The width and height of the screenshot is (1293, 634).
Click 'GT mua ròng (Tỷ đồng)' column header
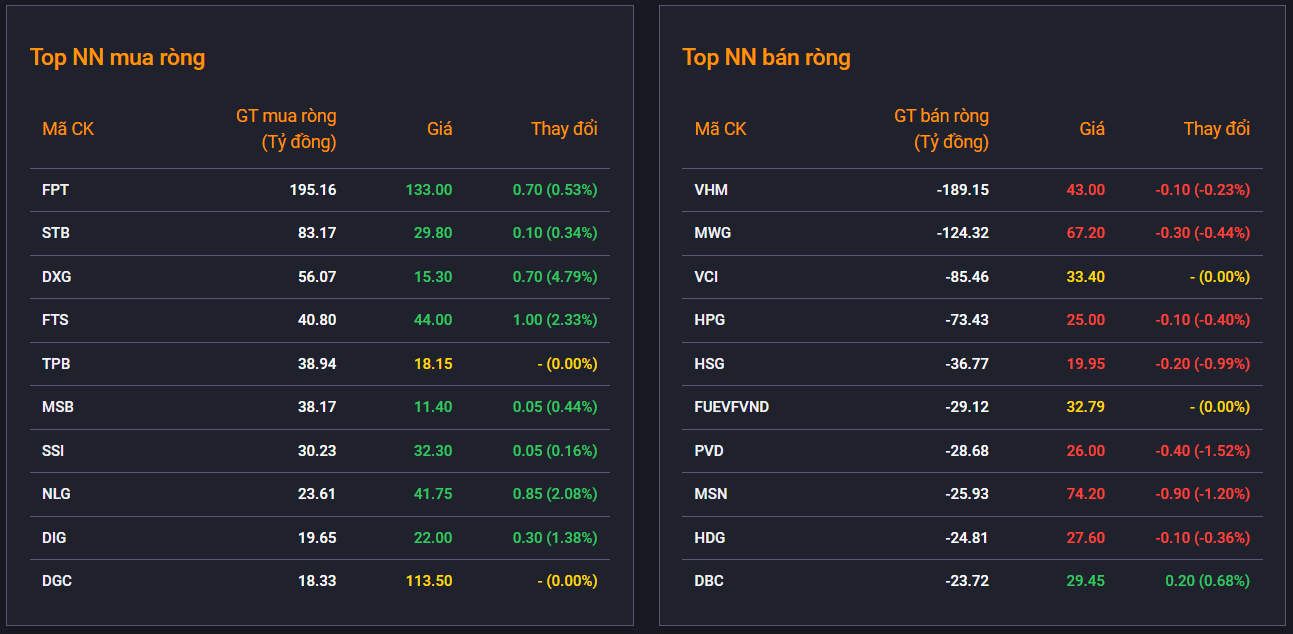[286, 129]
